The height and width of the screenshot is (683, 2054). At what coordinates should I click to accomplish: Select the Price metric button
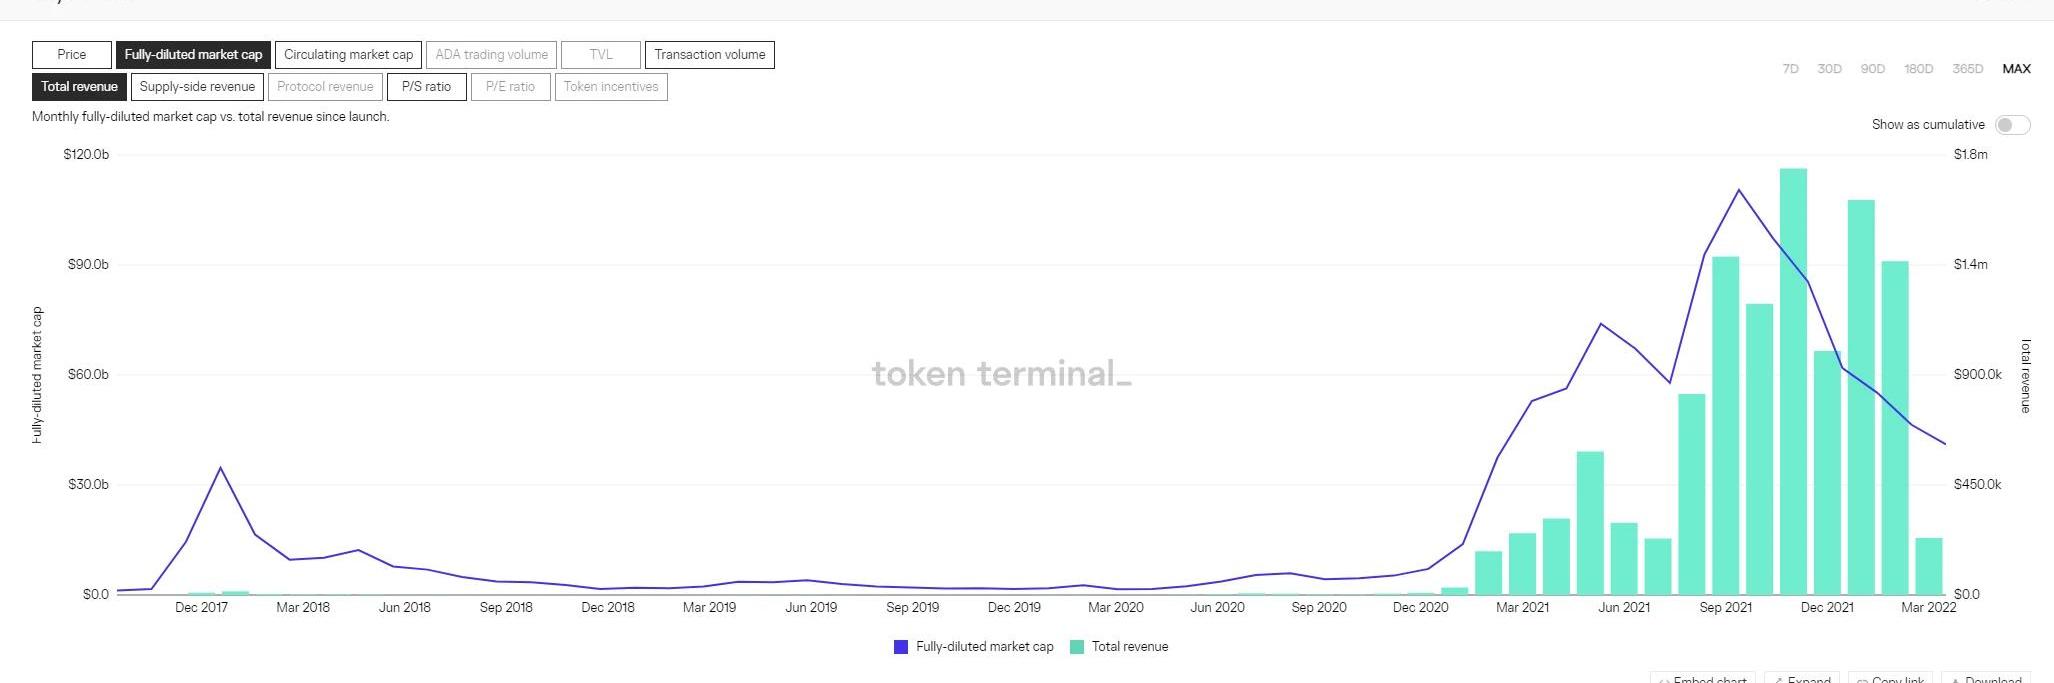pos(71,55)
